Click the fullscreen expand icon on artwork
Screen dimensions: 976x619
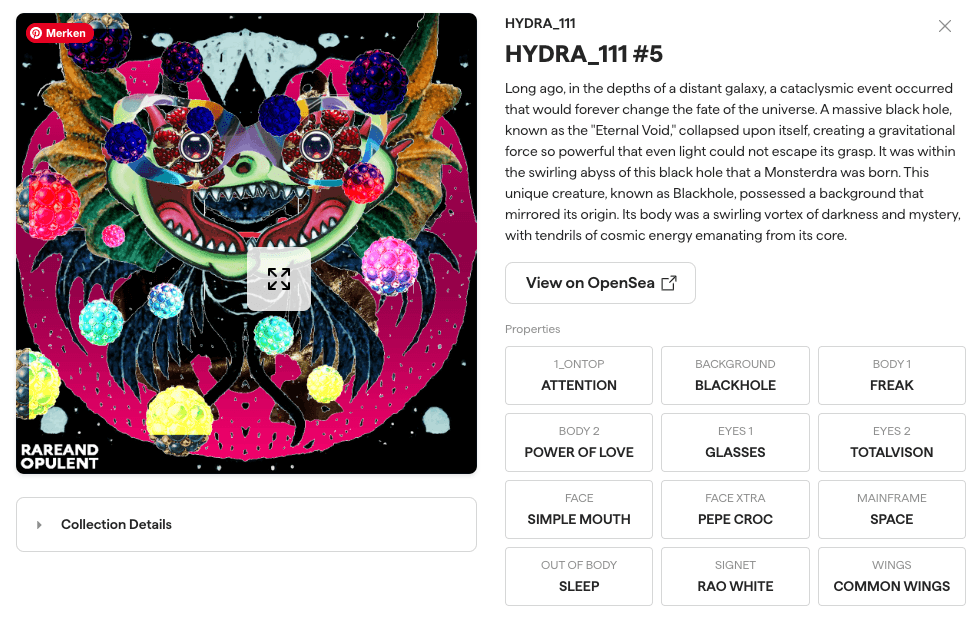[x=279, y=279]
